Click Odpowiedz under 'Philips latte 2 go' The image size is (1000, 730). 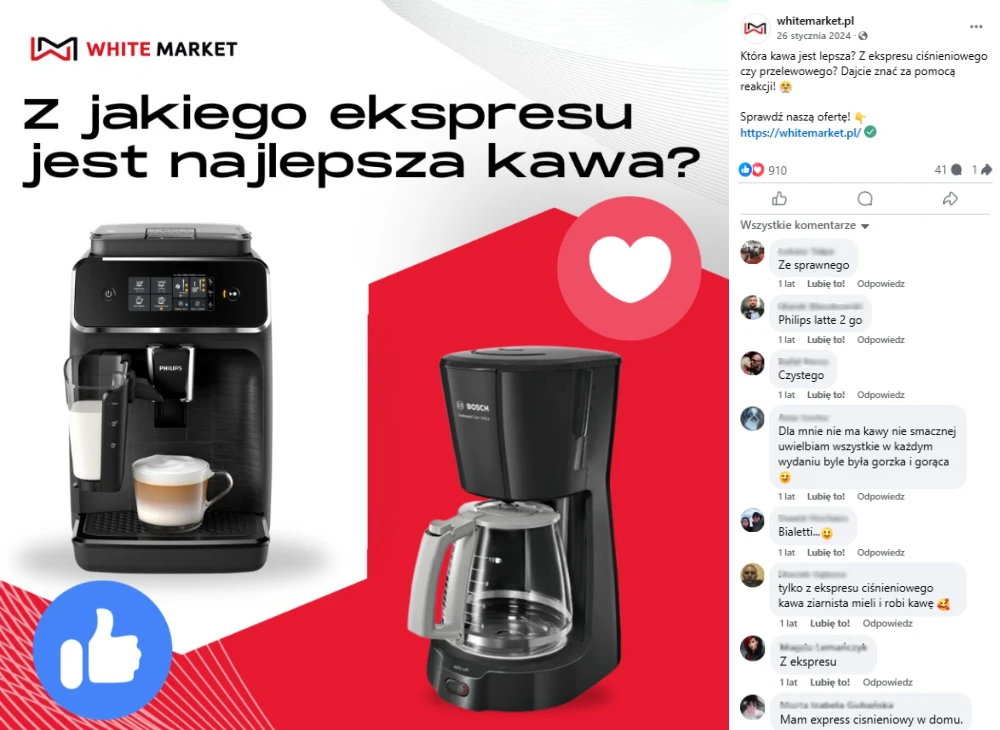[880, 340]
